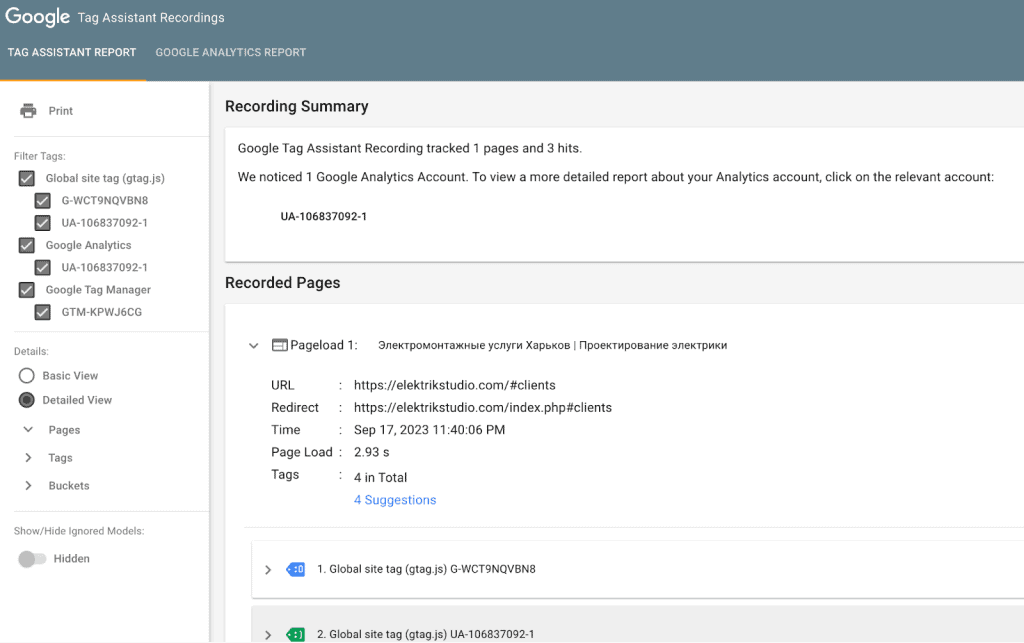Click the green tag icon on entry 2
1024x643 pixels.
click(295, 634)
